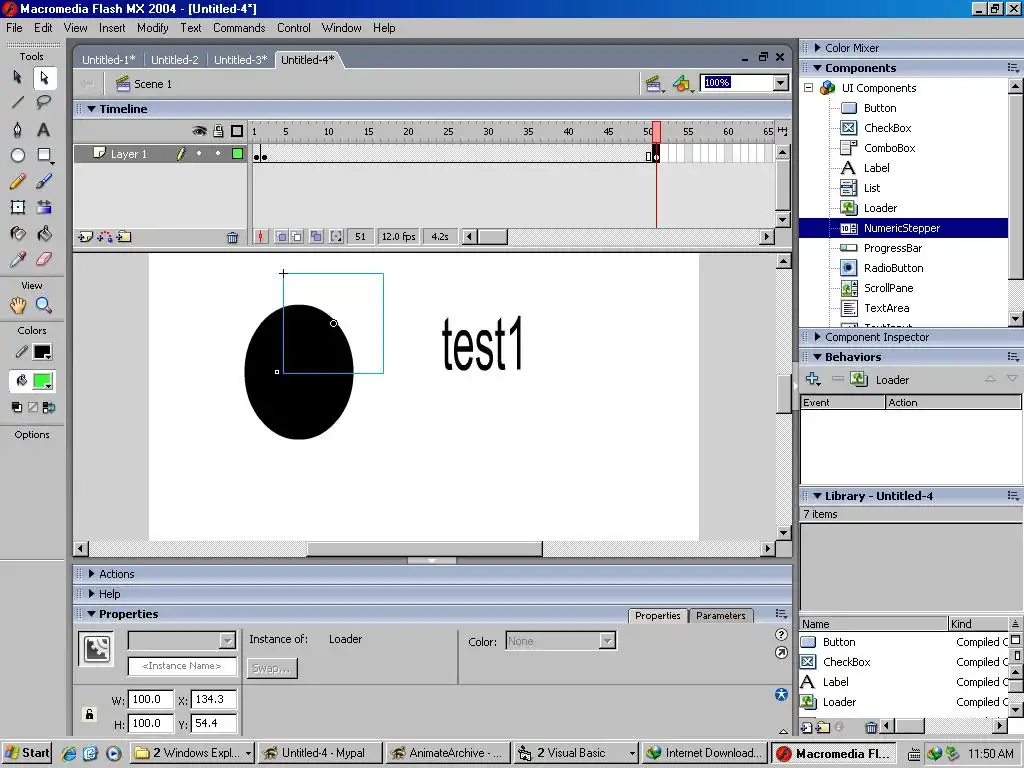Toggle lock dot for Layer 1
The height and width of the screenshot is (768, 1024).
point(218,153)
